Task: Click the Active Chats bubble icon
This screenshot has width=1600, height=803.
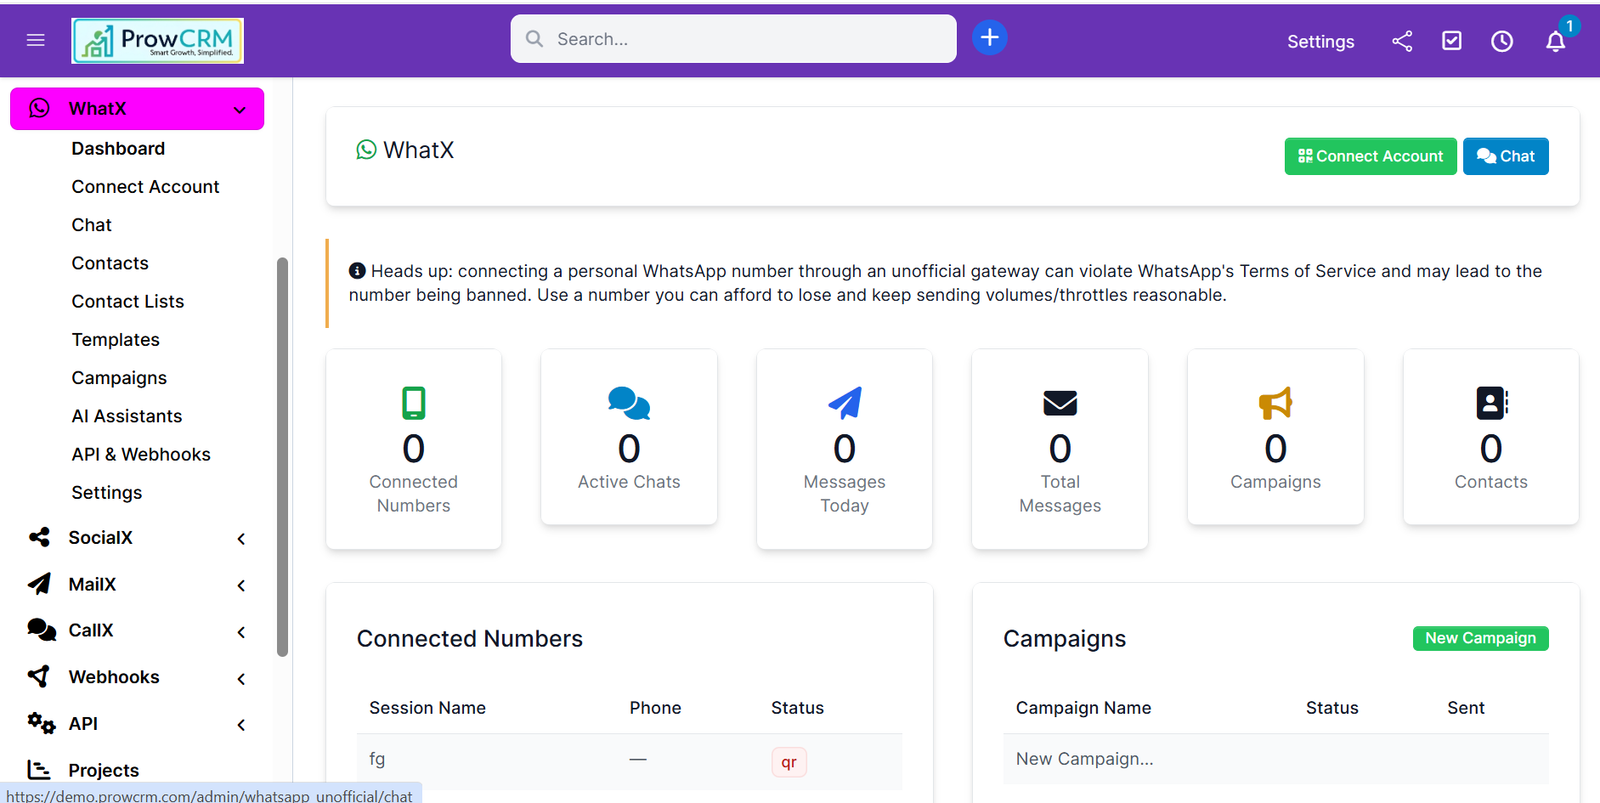Action: tap(629, 403)
